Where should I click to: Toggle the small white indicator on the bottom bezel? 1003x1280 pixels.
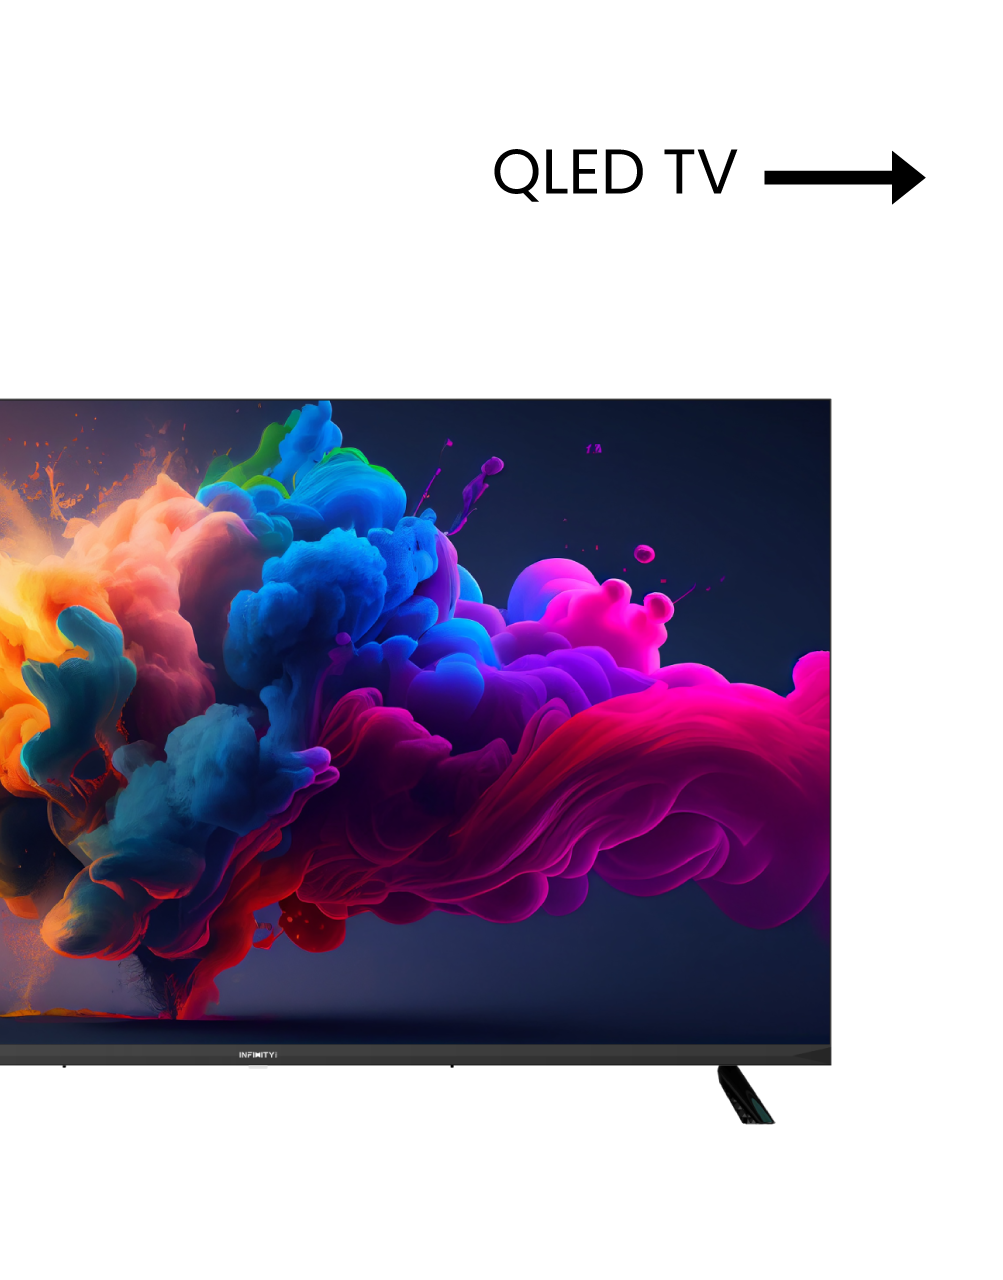(257, 1067)
